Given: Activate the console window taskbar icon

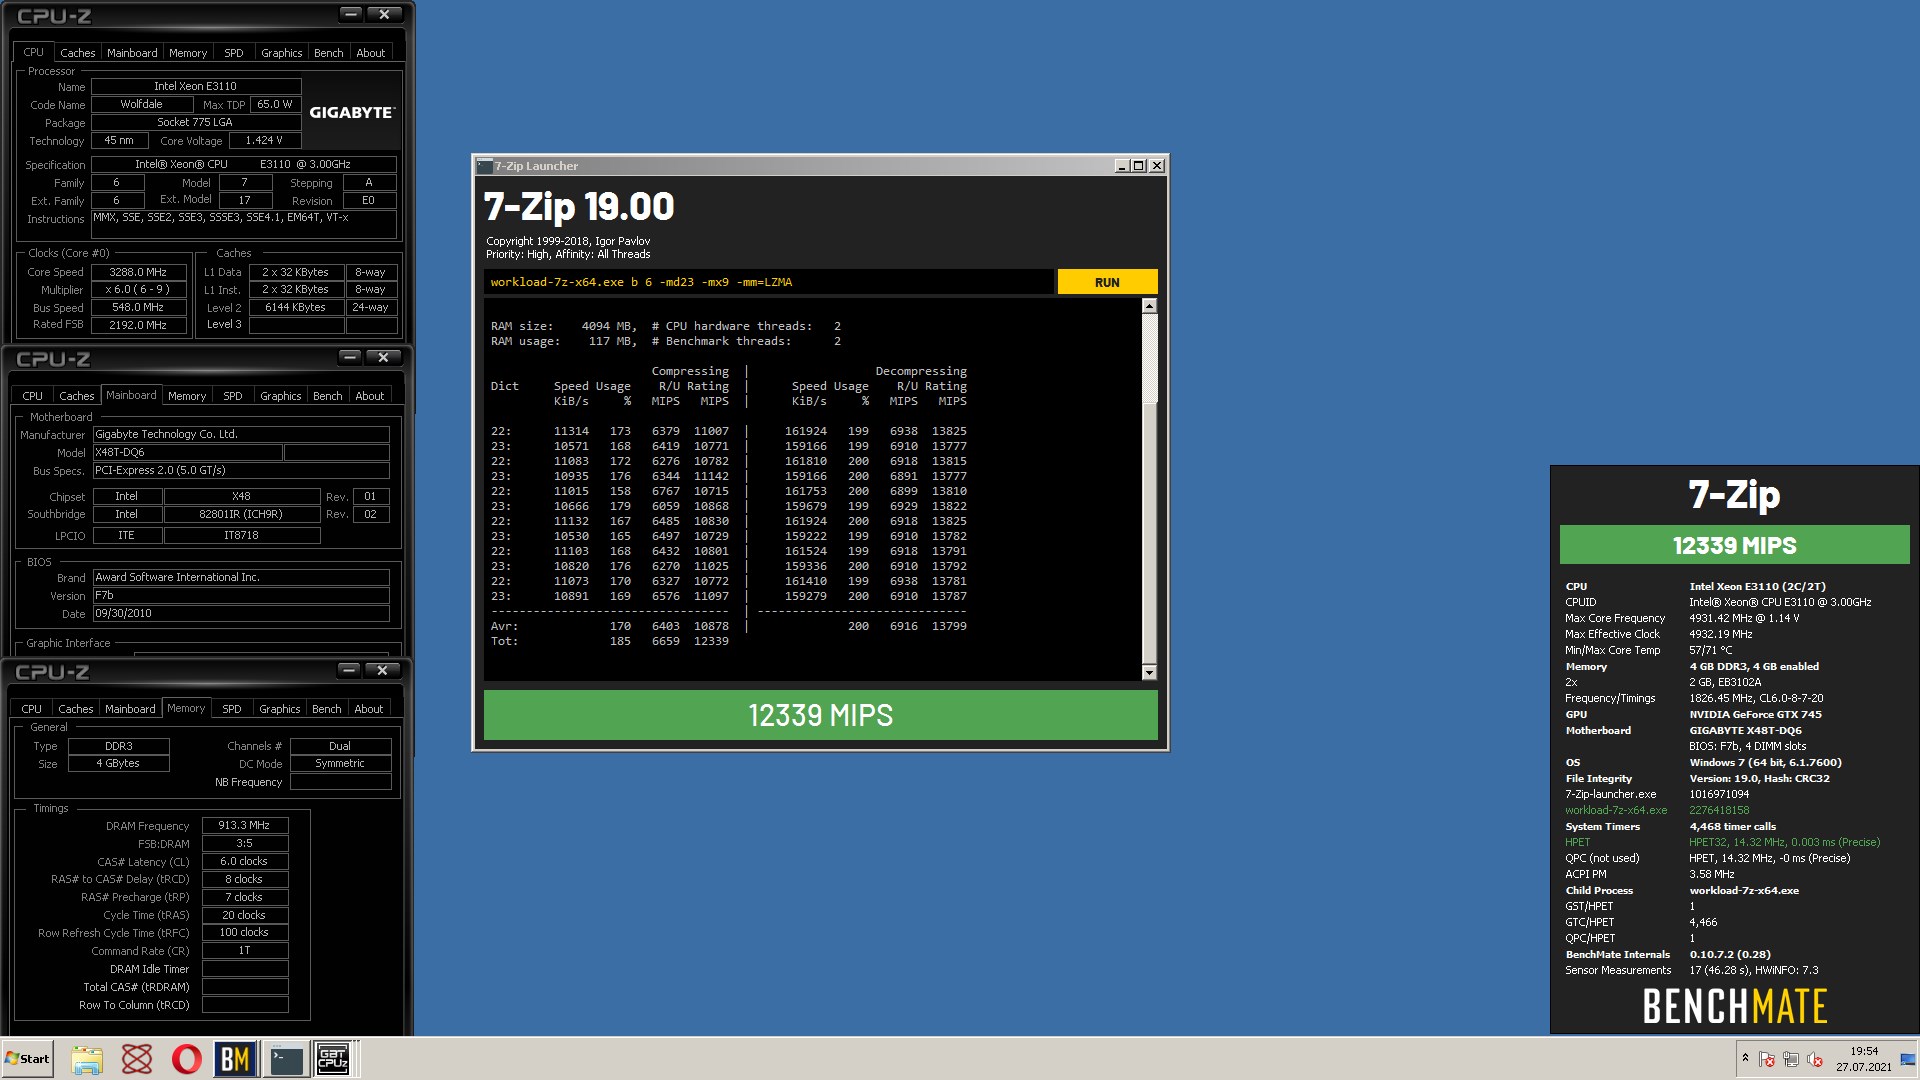Looking at the screenshot, I should (x=285, y=1059).
